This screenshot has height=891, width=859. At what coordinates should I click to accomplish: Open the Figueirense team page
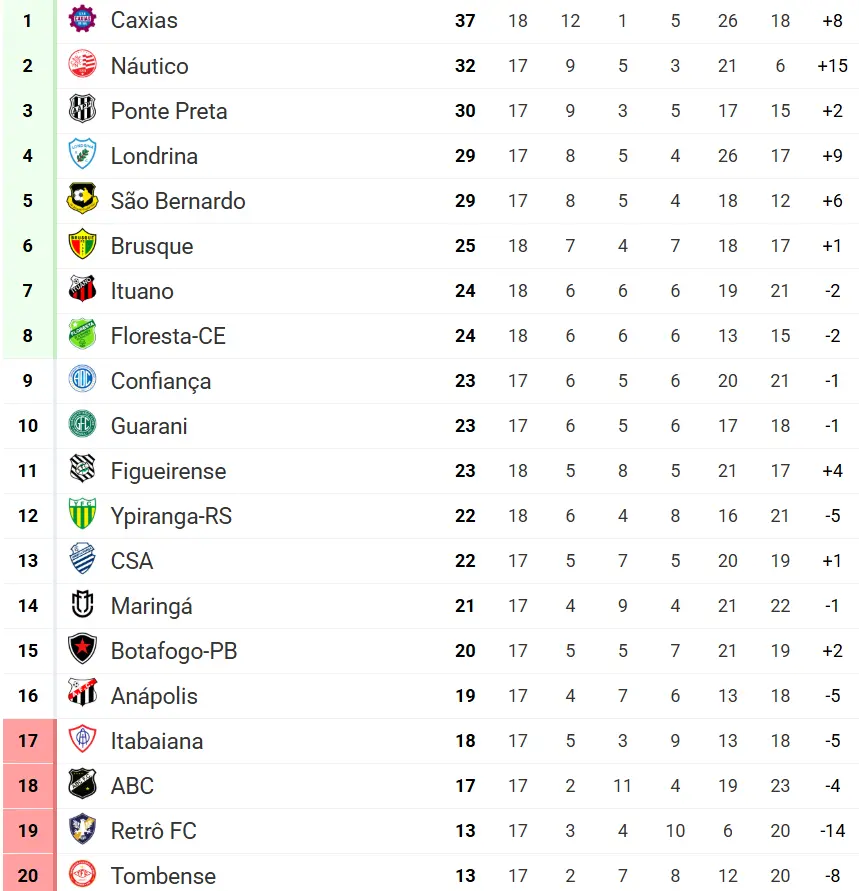[168, 471]
